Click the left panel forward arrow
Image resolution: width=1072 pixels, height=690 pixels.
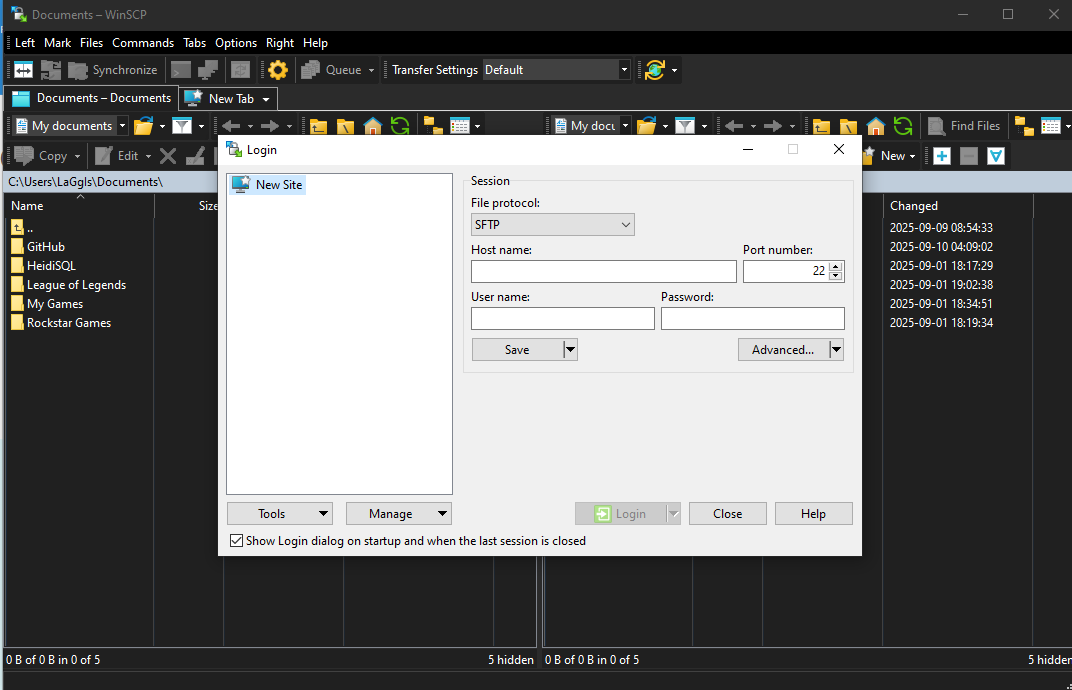point(270,126)
